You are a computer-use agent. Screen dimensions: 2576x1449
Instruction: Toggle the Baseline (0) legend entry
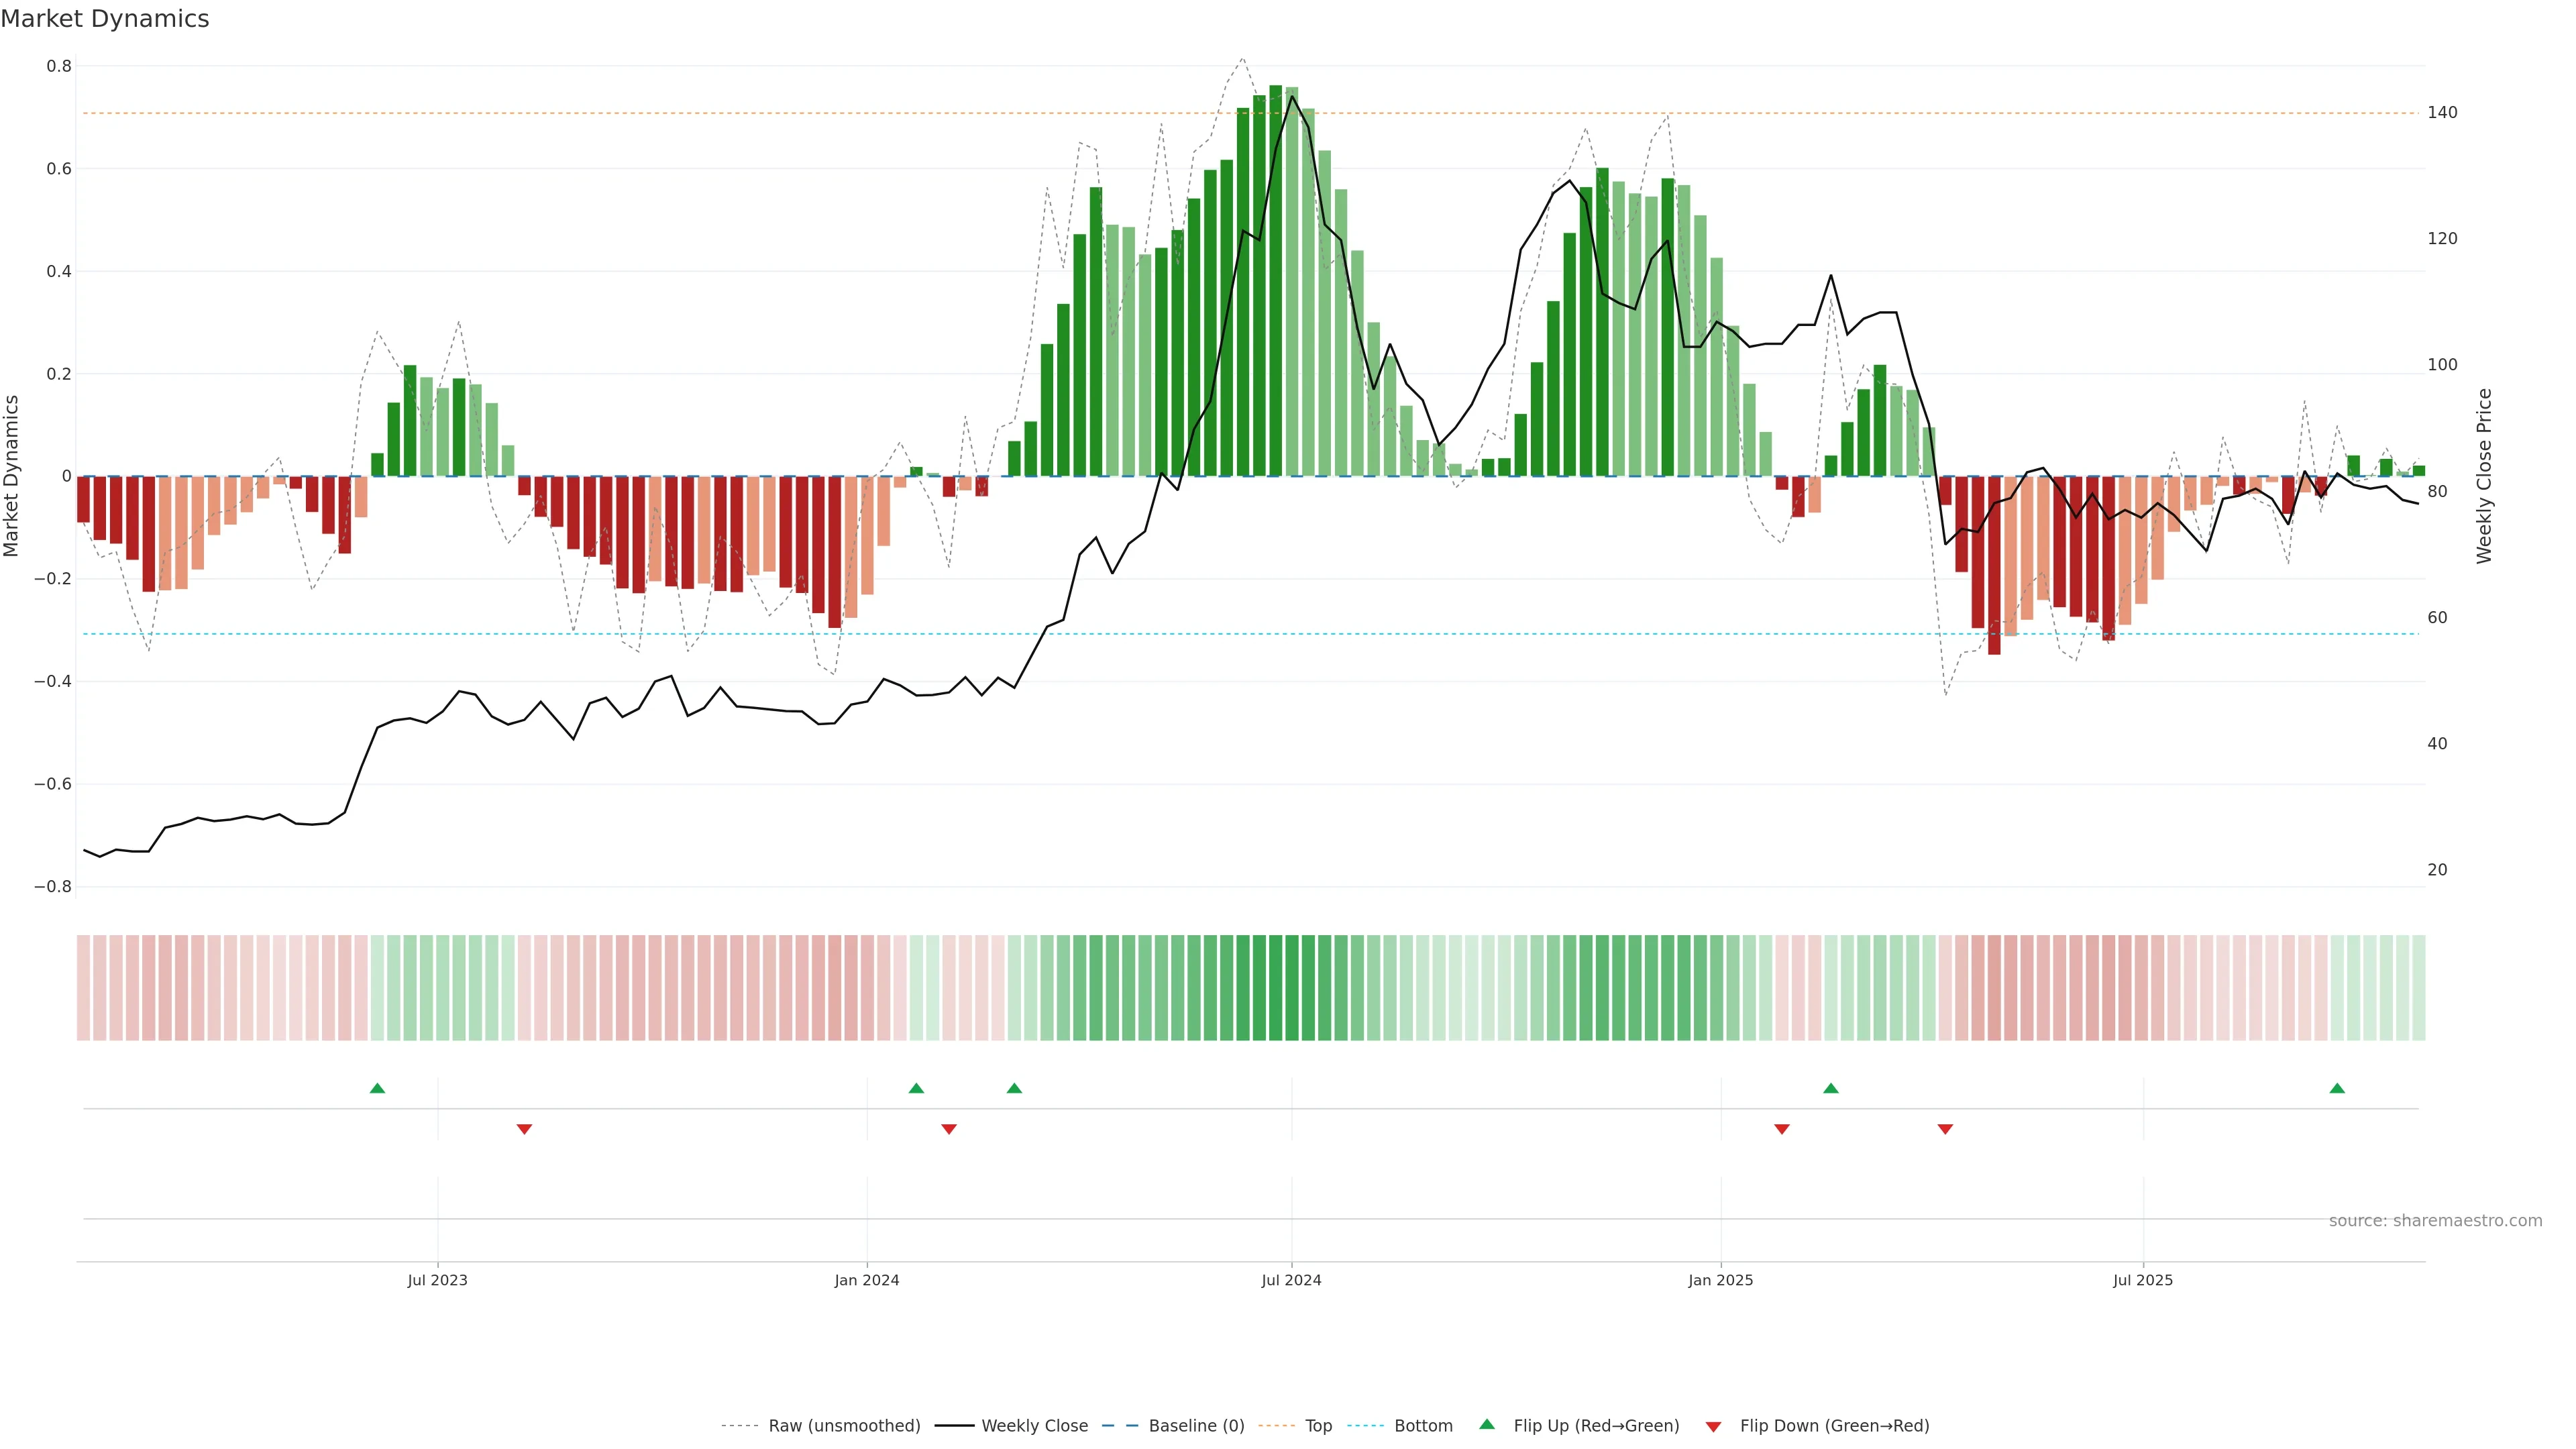tap(1196, 1426)
